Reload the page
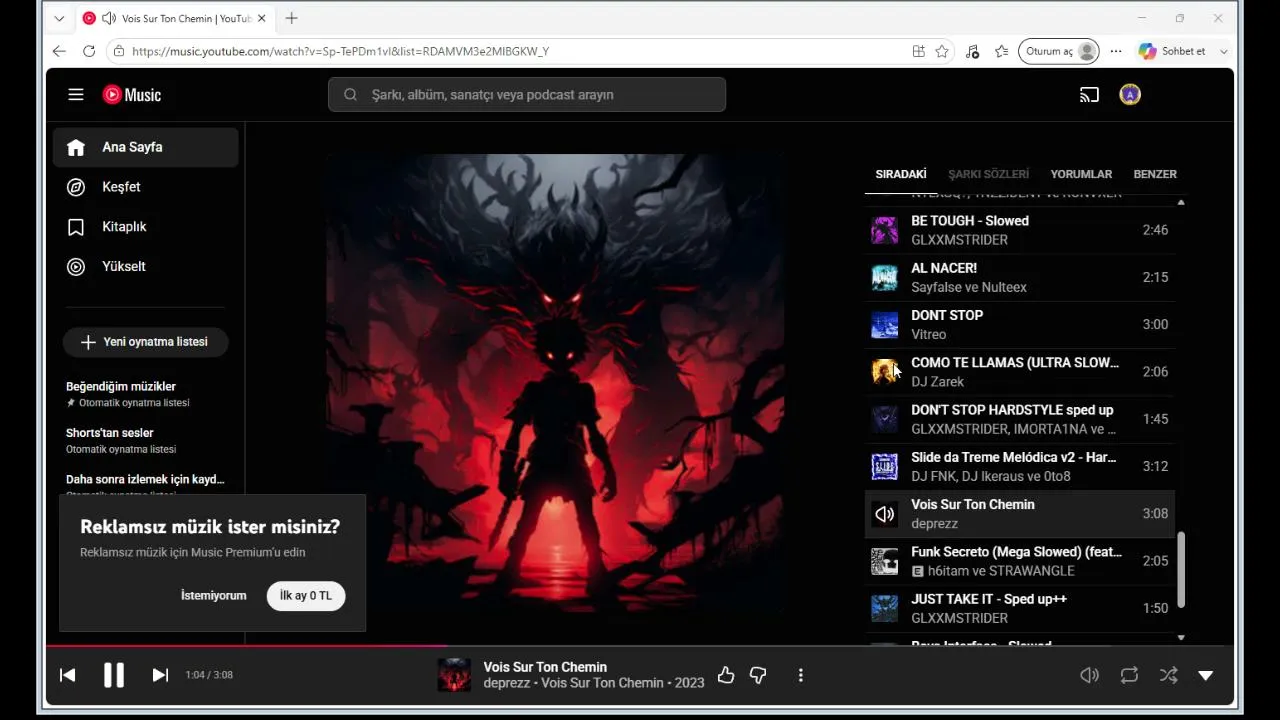The height and width of the screenshot is (720, 1280). pos(89,51)
